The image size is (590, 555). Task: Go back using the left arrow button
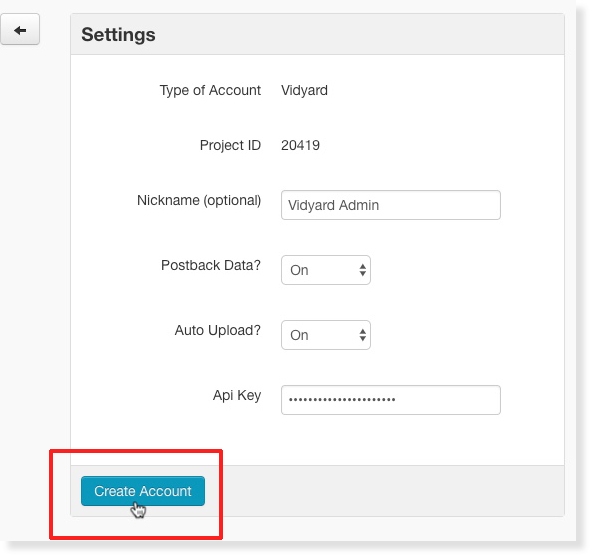[x=20, y=29]
